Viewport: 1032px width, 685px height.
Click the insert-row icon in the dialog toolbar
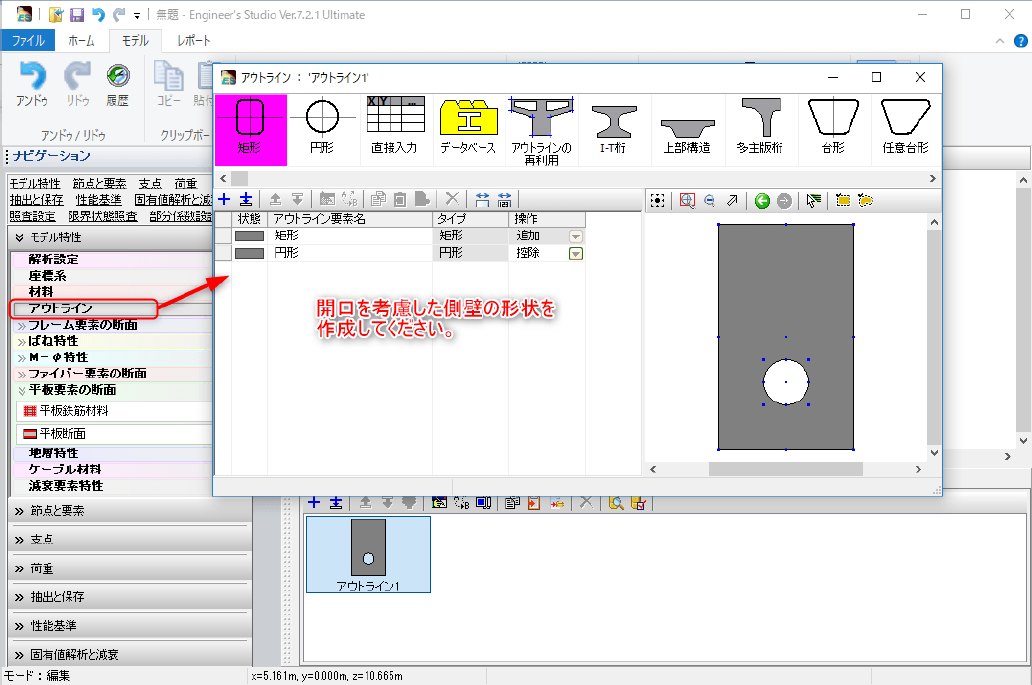246,199
